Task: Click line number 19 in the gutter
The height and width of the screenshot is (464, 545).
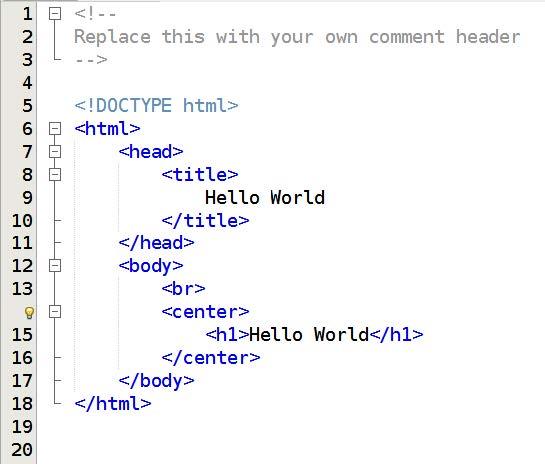Action: point(22,426)
